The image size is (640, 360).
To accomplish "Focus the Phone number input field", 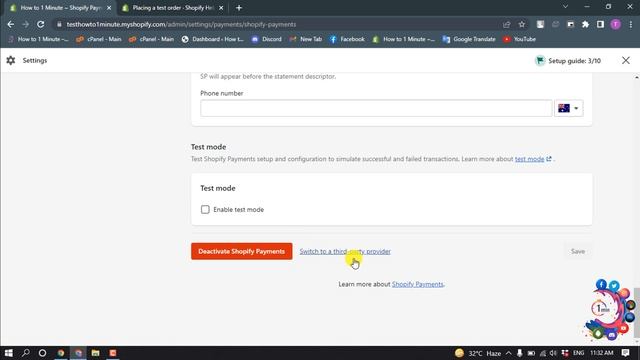I will click(376, 108).
